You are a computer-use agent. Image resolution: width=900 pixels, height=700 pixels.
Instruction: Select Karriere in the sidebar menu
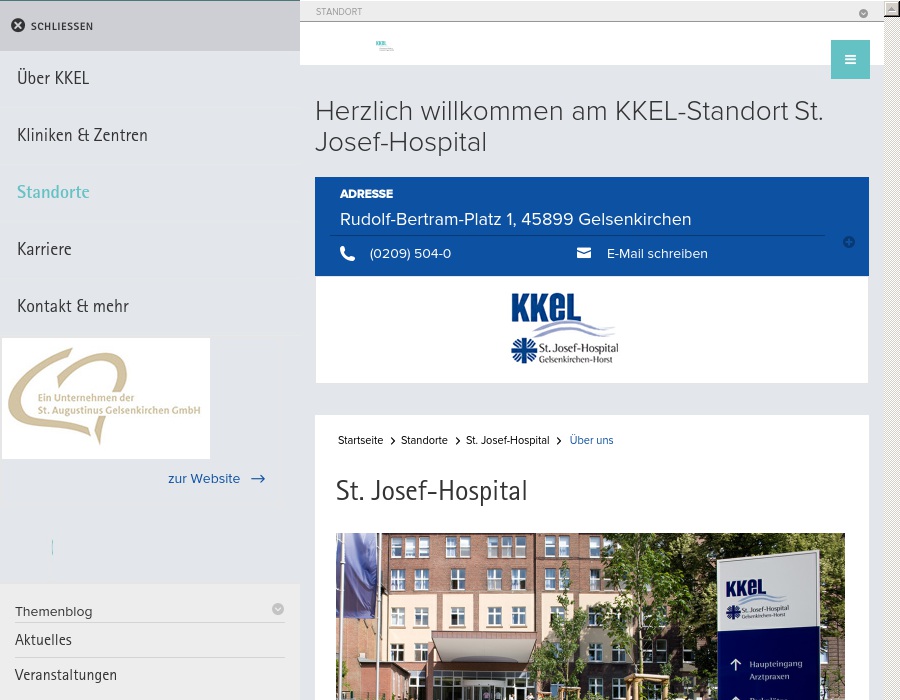tap(44, 249)
